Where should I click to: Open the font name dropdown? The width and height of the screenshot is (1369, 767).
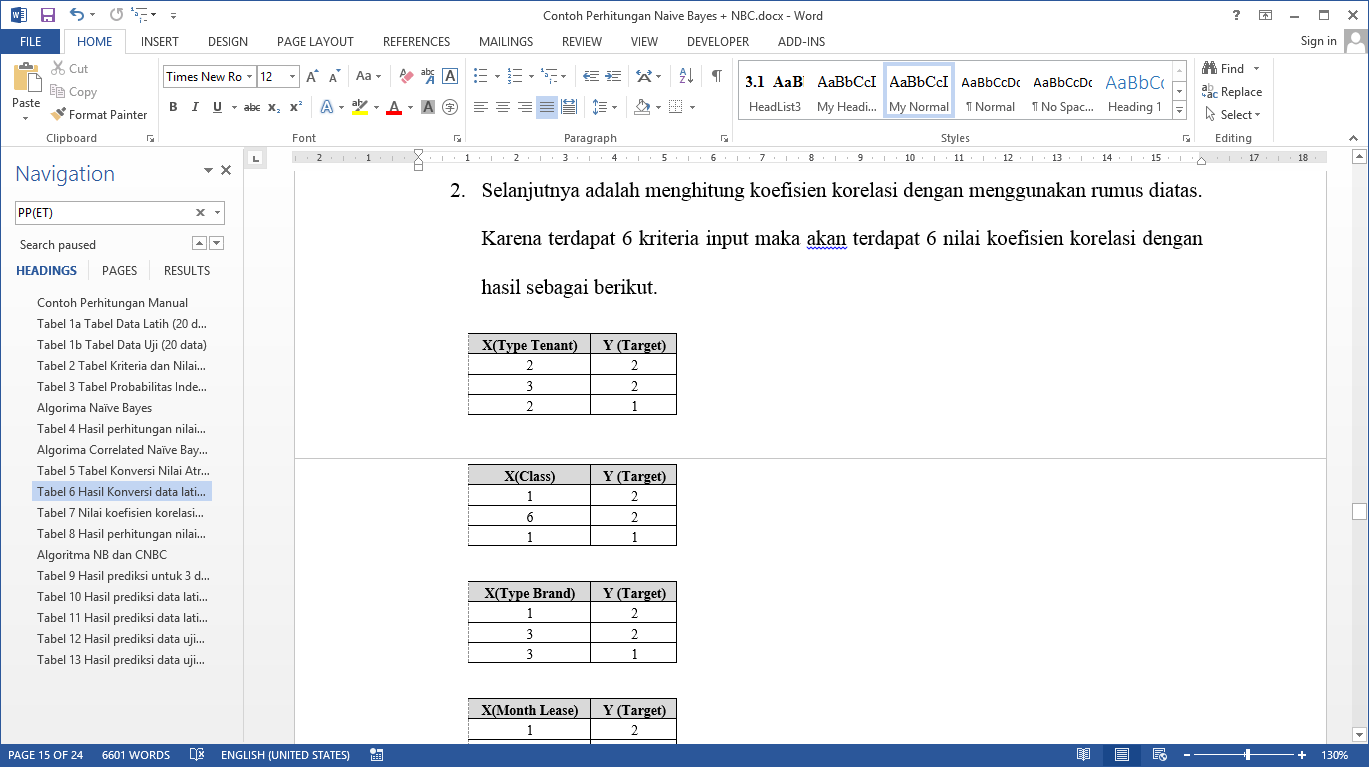[249, 77]
